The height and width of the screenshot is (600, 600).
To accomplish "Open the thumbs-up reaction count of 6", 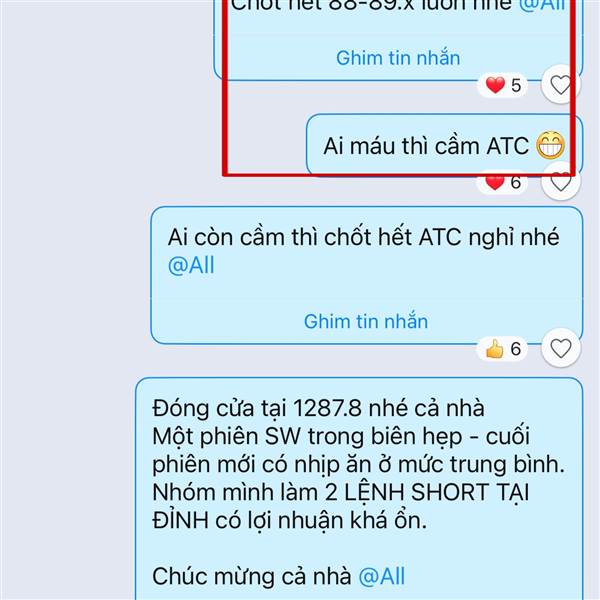I will click(503, 349).
